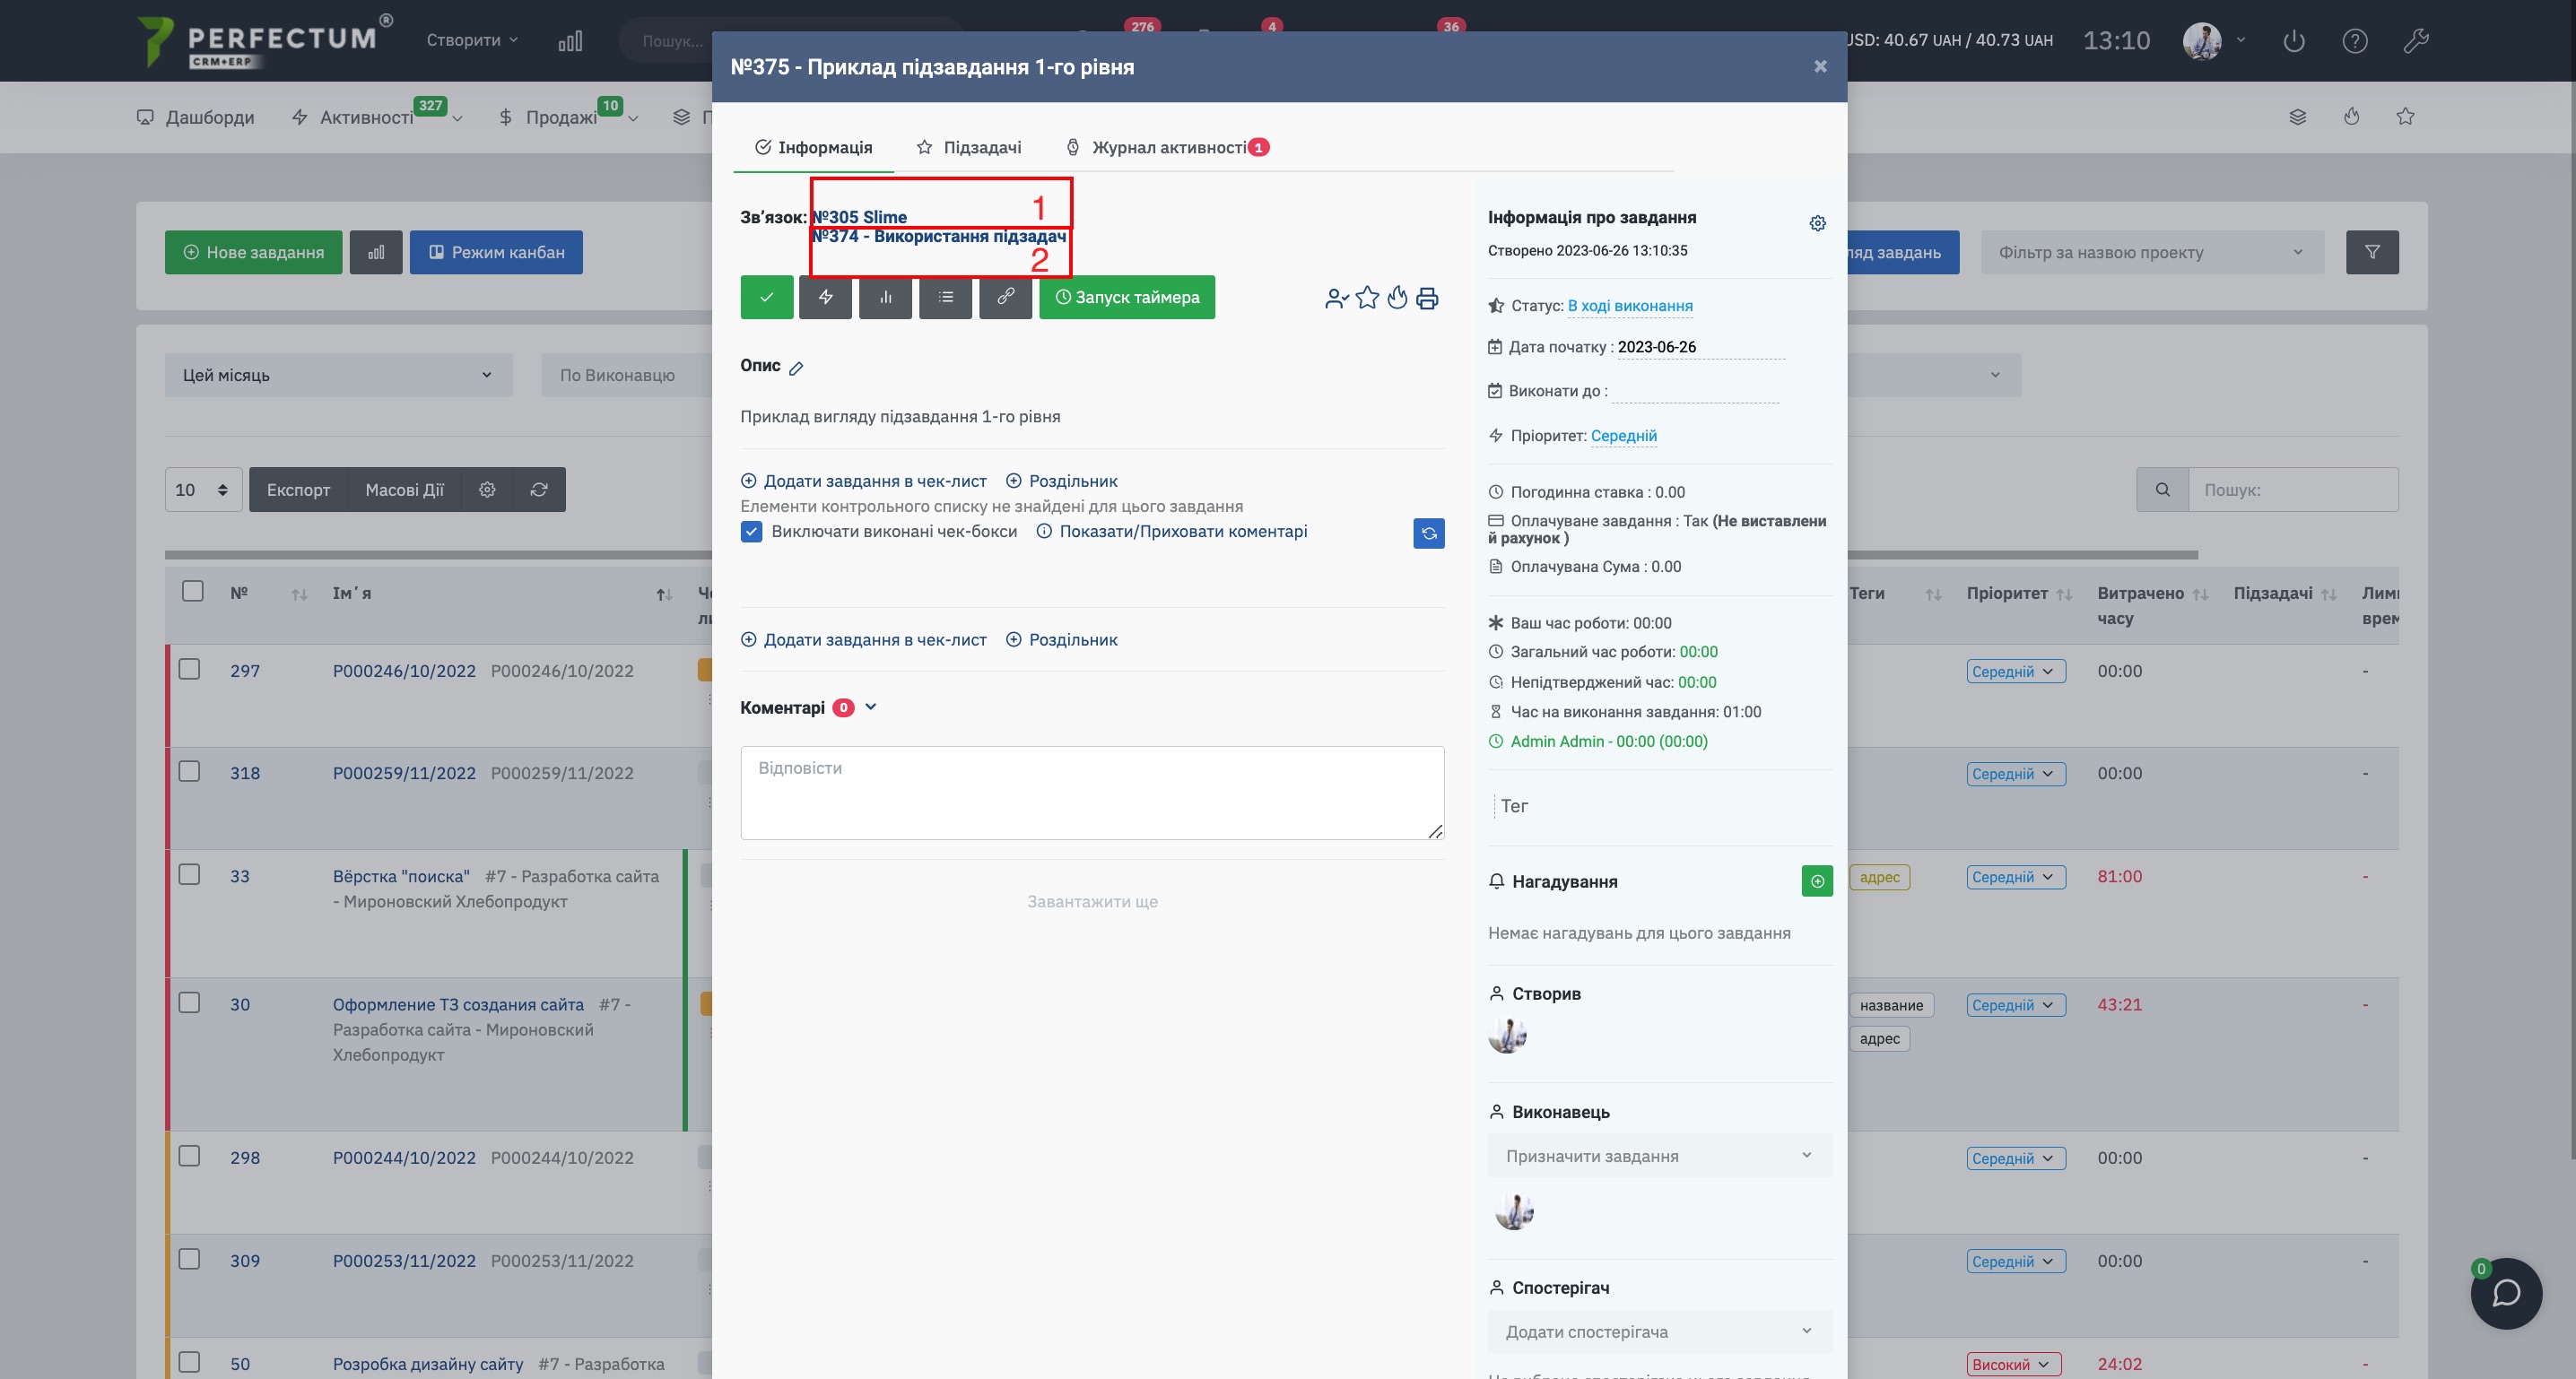2576x1379 pixels.
Task: Click the link chain icon button
Action: tap(1006, 297)
